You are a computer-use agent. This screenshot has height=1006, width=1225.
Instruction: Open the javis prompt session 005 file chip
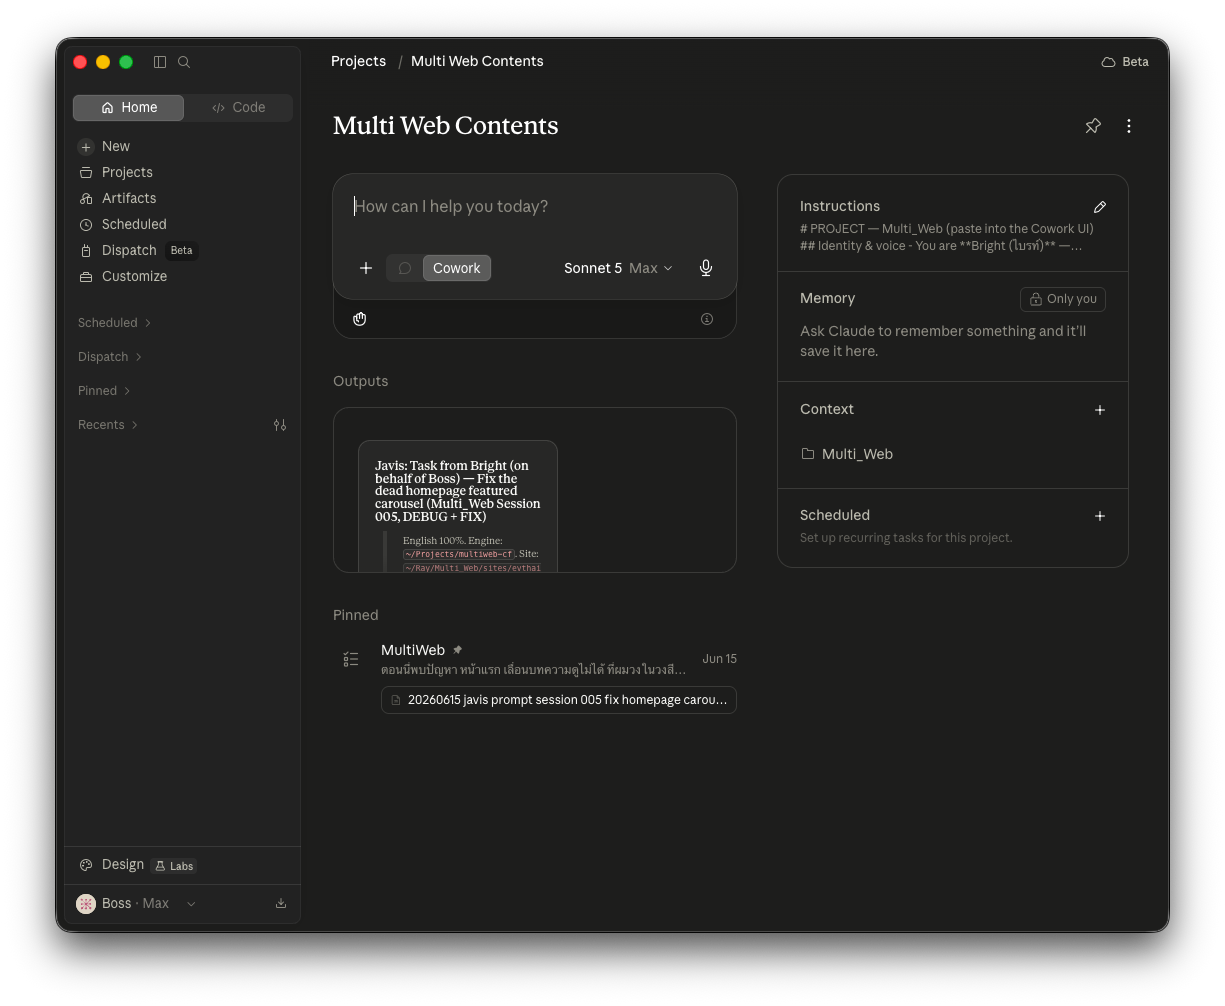(559, 700)
